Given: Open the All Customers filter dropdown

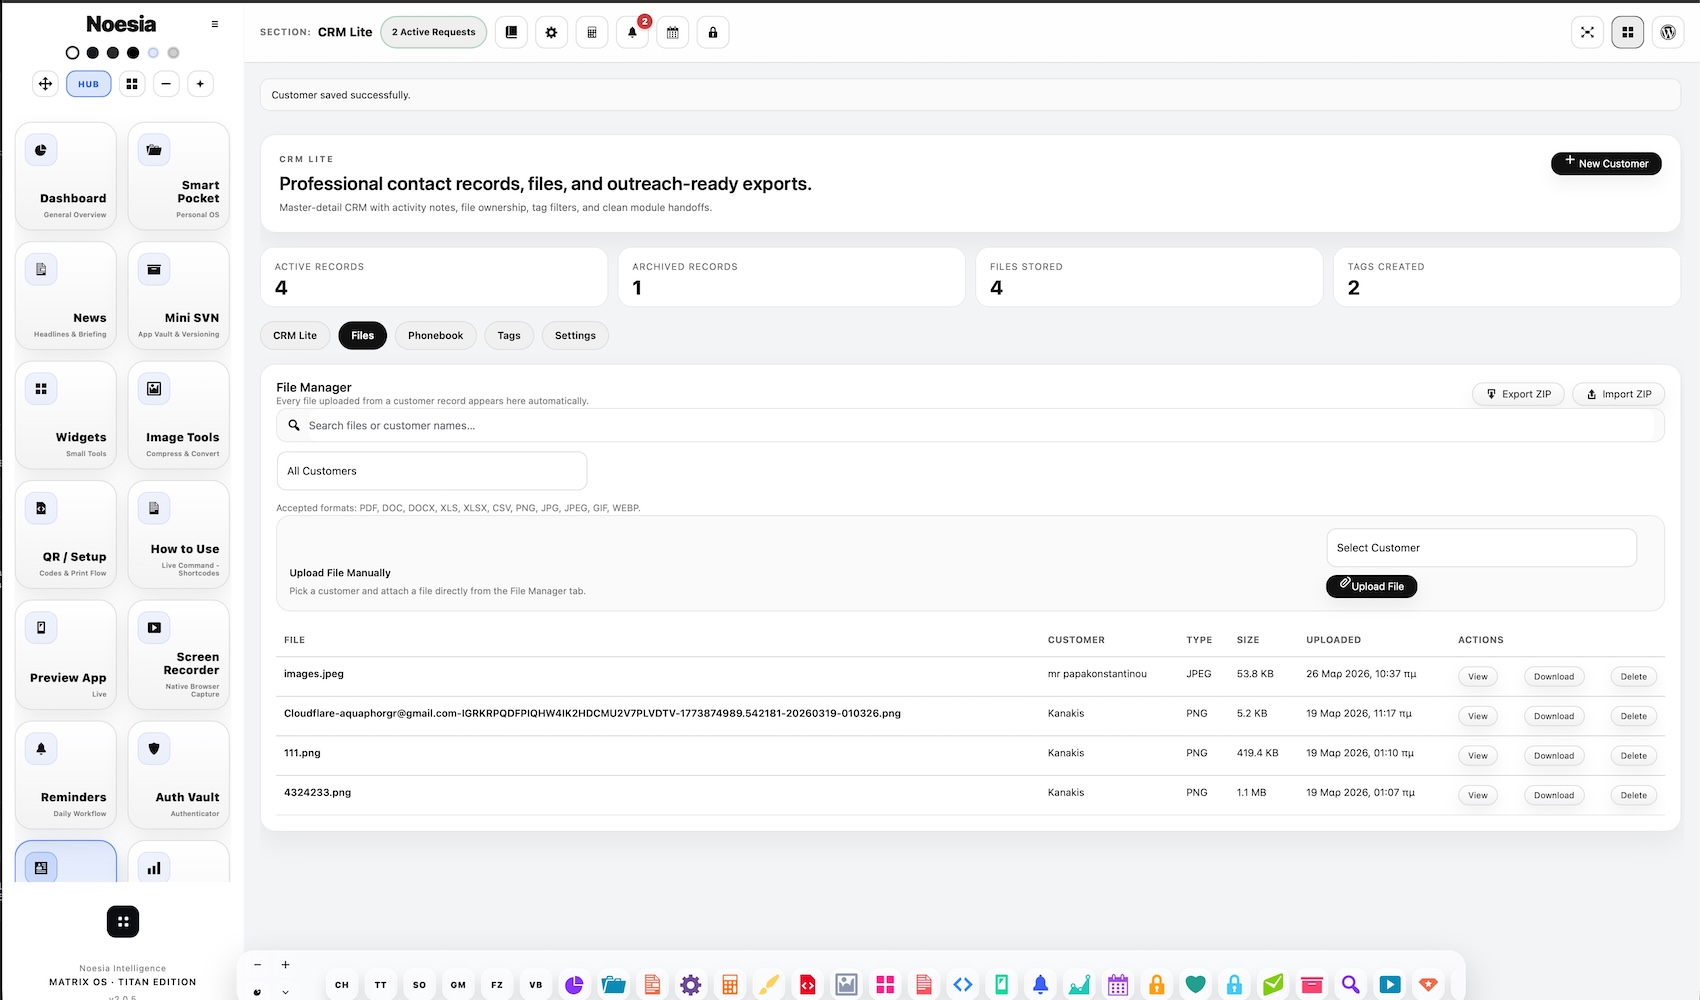Looking at the screenshot, I should [432, 471].
